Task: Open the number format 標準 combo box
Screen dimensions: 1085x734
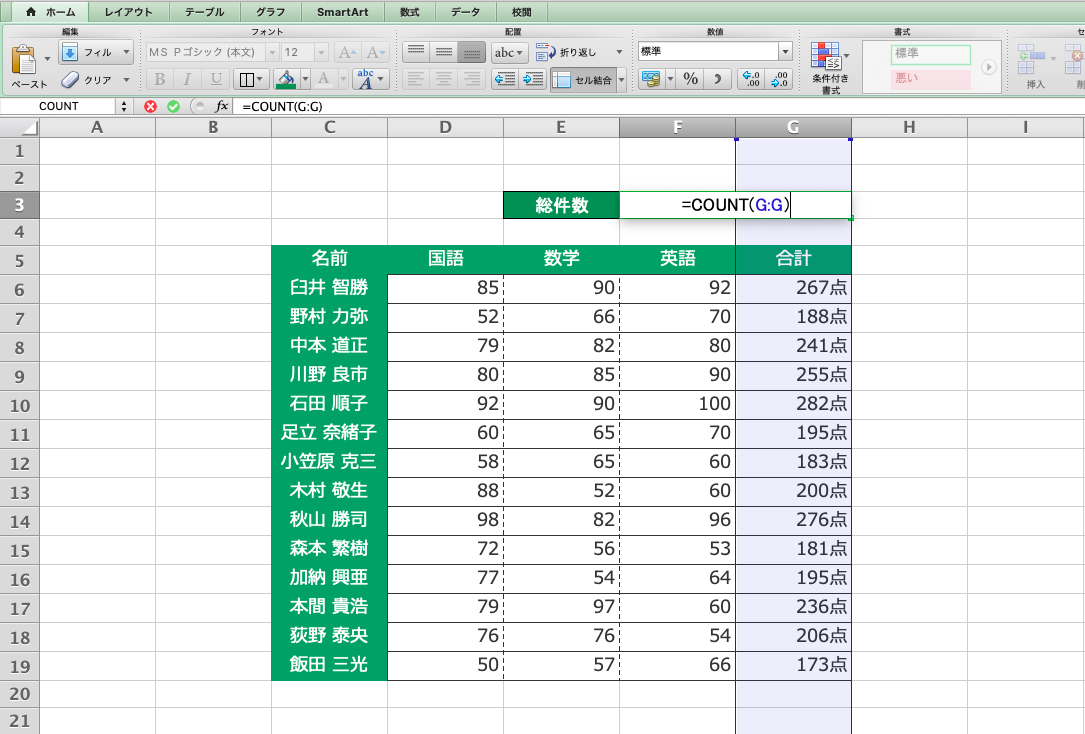Action: click(715, 51)
